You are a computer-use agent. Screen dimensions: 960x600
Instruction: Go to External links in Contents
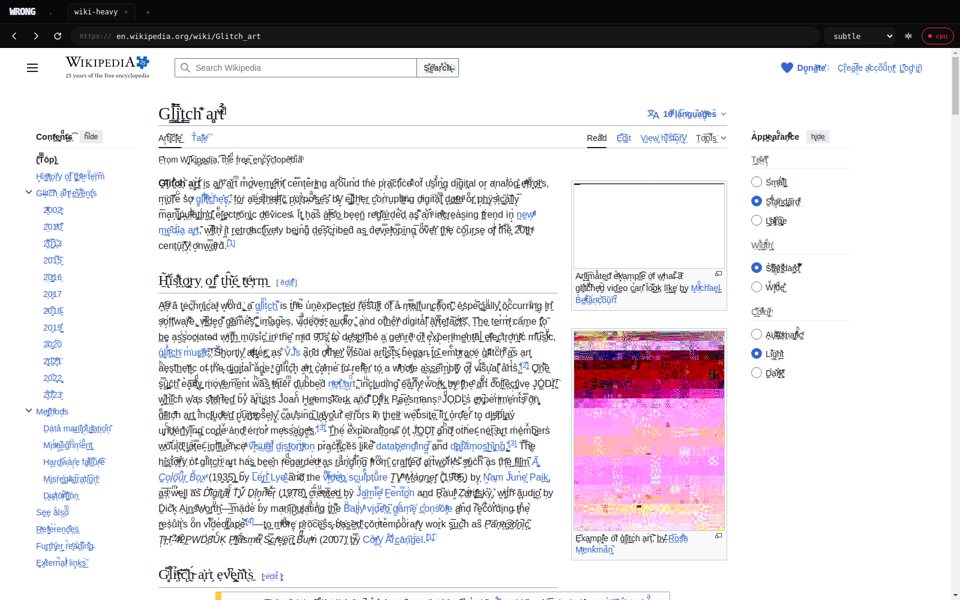61,563
